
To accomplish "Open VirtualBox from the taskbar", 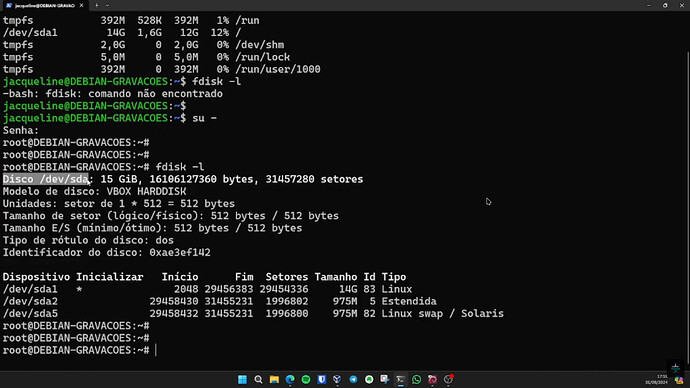I will click(337, 380).
